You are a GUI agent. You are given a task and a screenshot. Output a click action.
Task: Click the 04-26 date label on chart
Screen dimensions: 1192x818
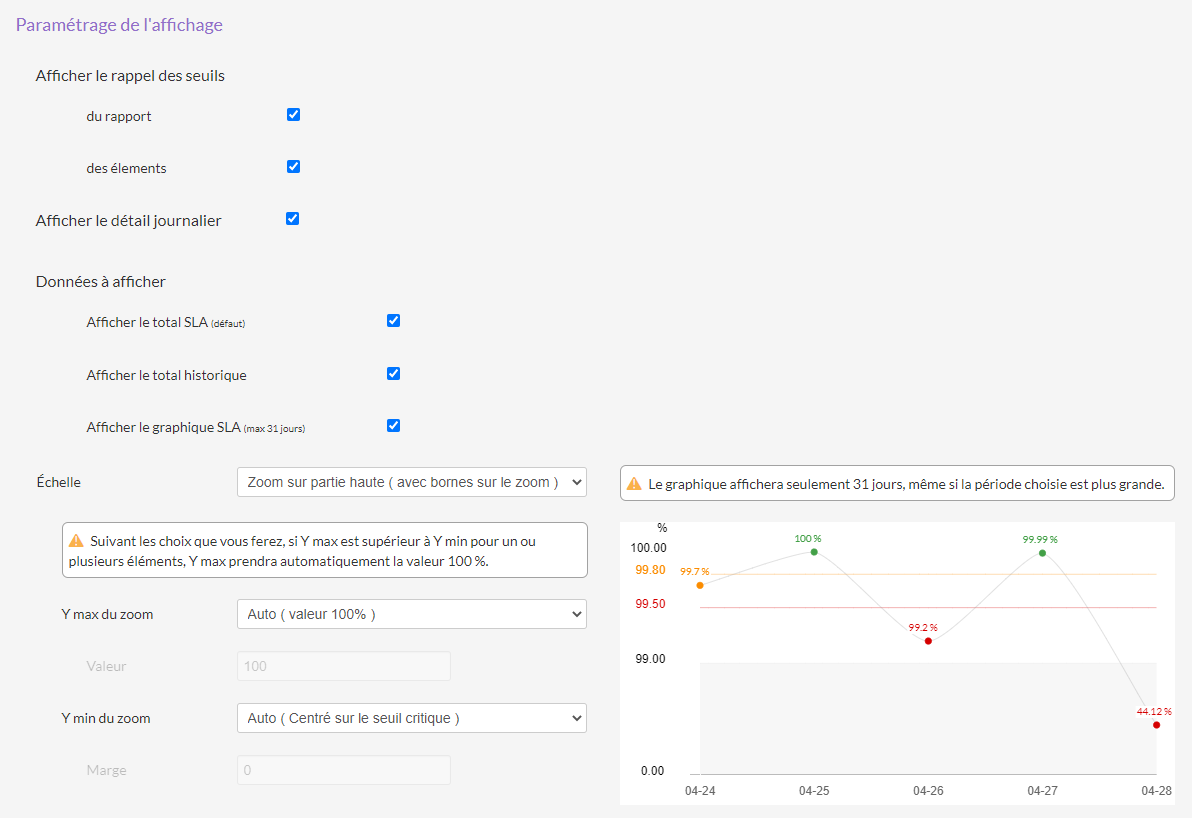click(x=928, y=791)
